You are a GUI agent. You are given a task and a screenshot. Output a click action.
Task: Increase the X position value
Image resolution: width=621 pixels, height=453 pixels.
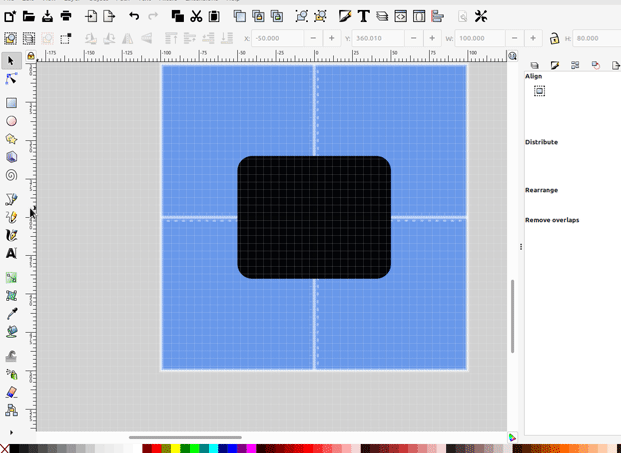(x=332, y=39)
